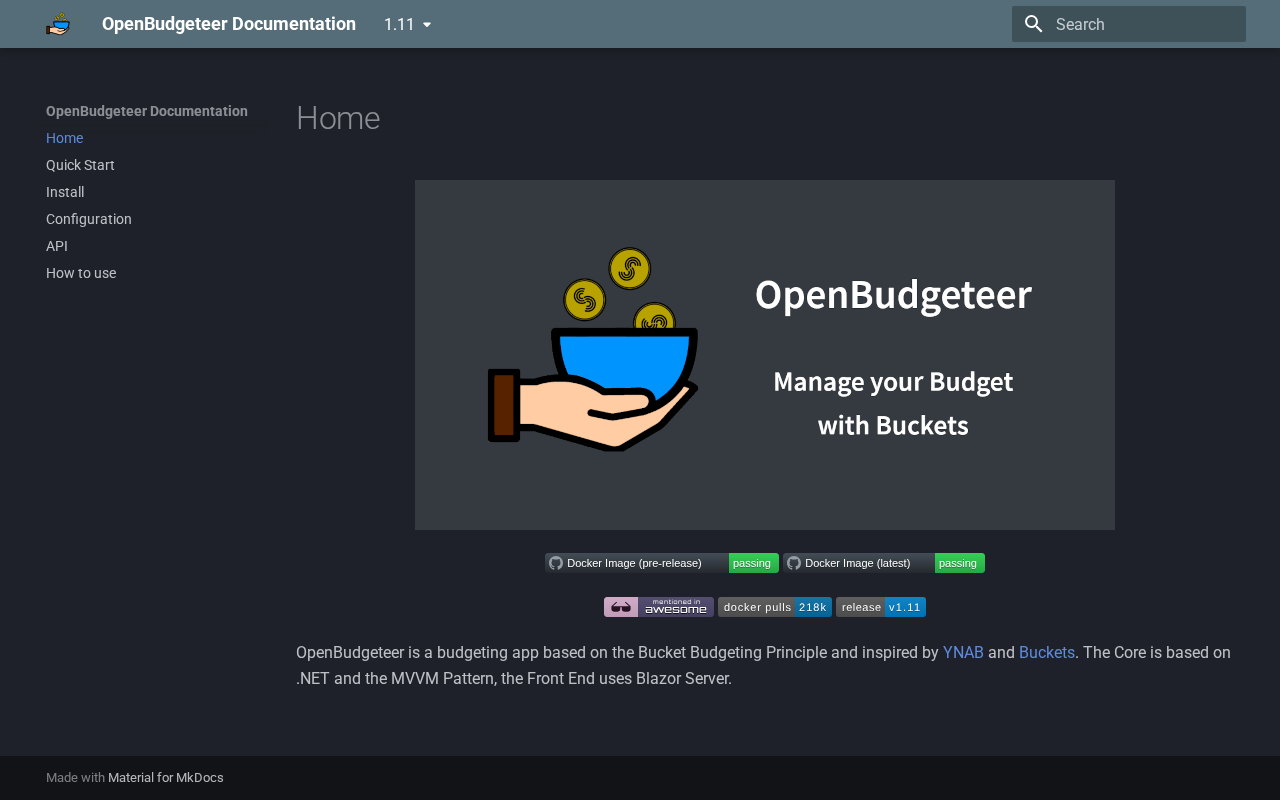Screen dimensions: 1280x800
Task: Go to Quick Start page
Action: [81, 165]
